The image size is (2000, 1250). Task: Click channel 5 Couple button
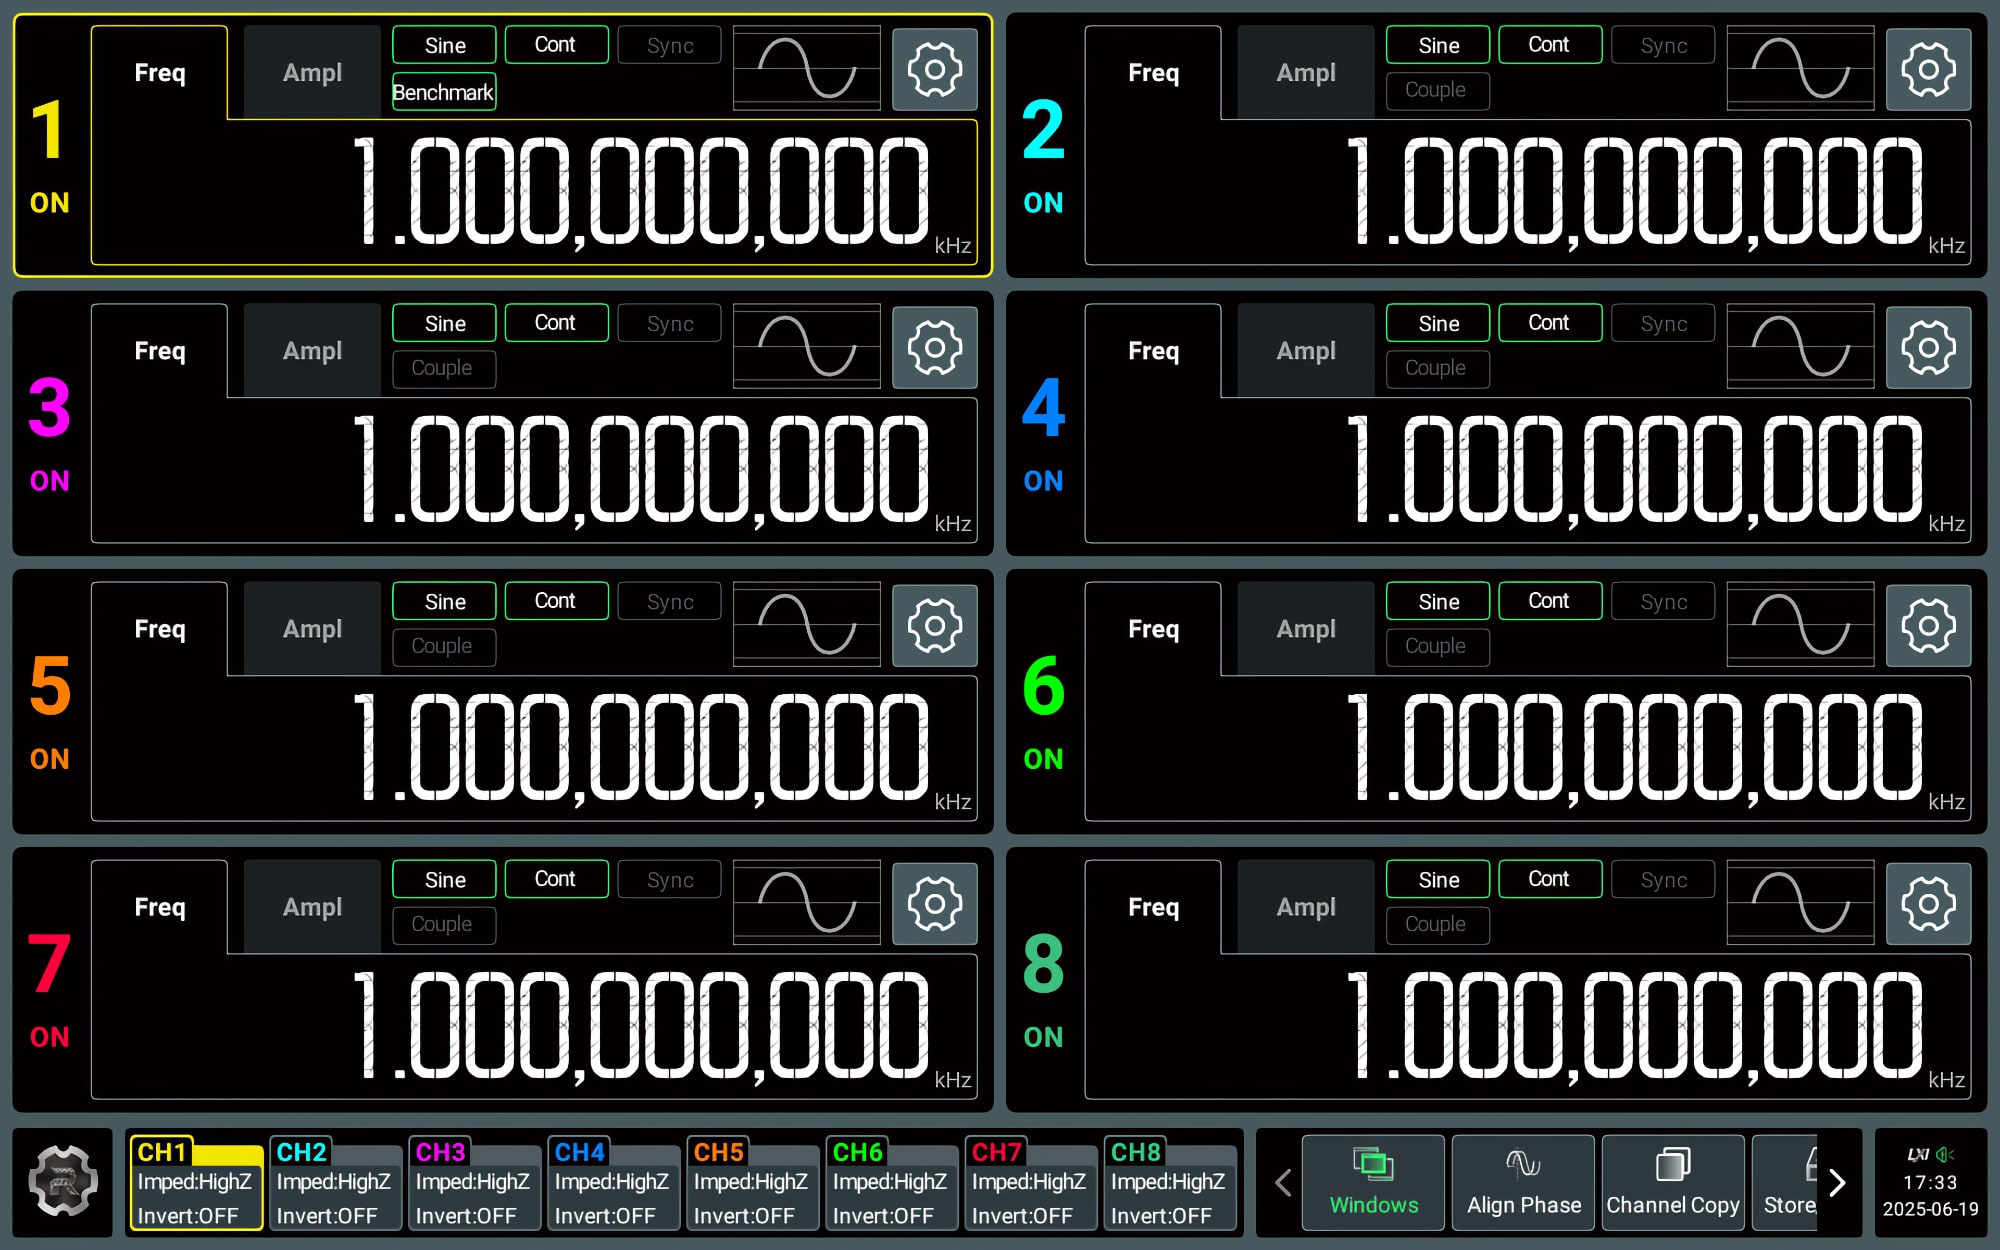[444, 647]
